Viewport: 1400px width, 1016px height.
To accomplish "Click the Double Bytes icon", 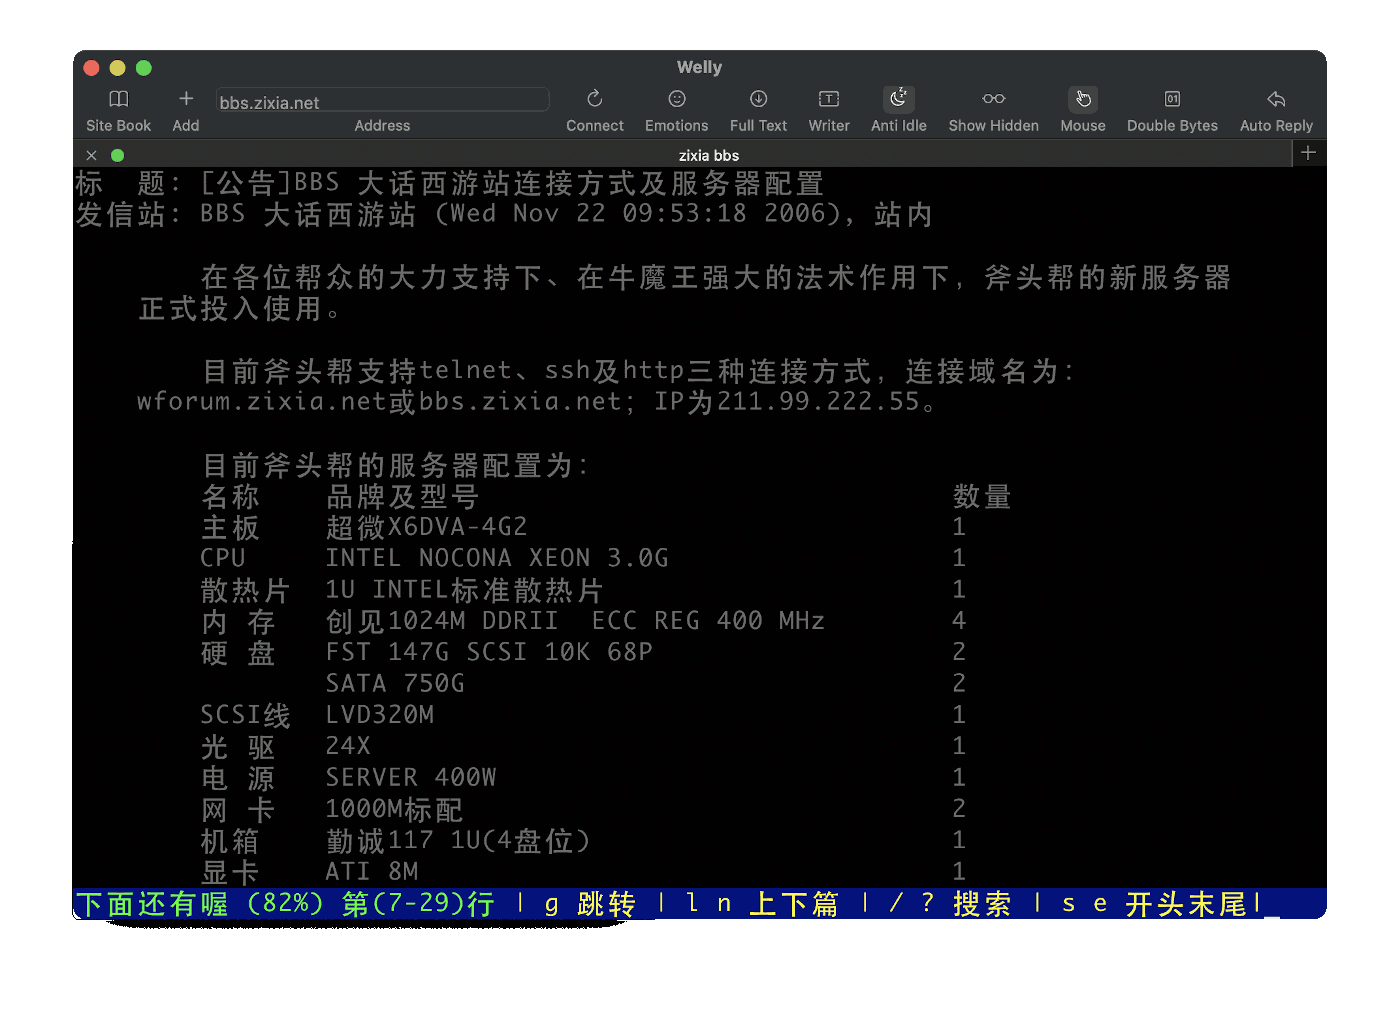I will 1171,108.
